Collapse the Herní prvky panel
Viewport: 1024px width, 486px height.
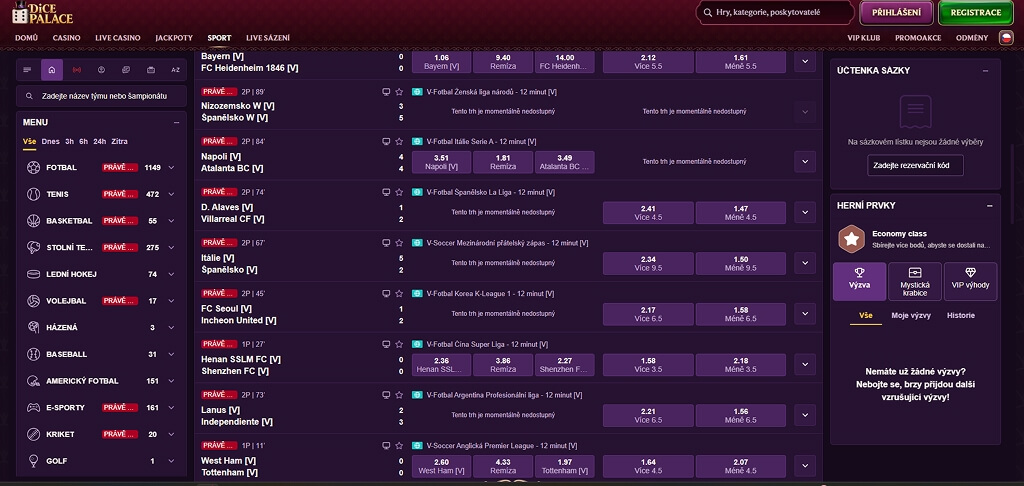tap(991, 206)
